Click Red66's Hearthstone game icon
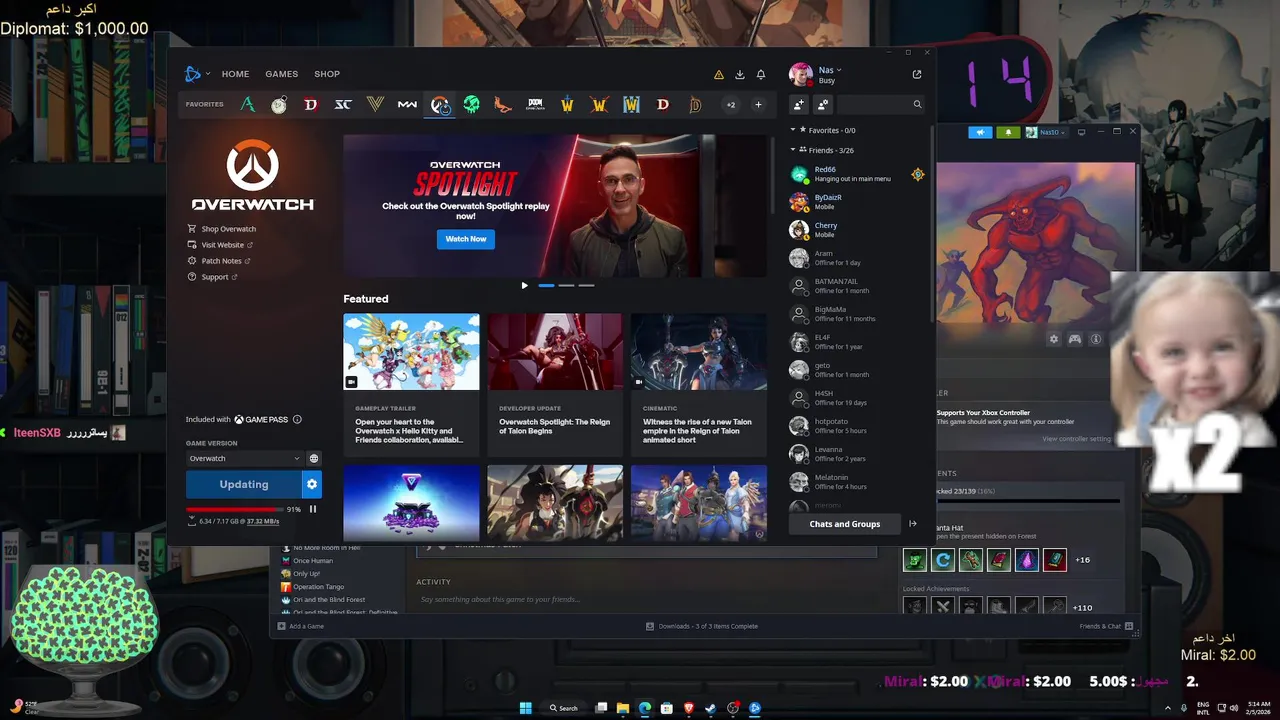The image size is (1280, 720). tap(917, 174)
